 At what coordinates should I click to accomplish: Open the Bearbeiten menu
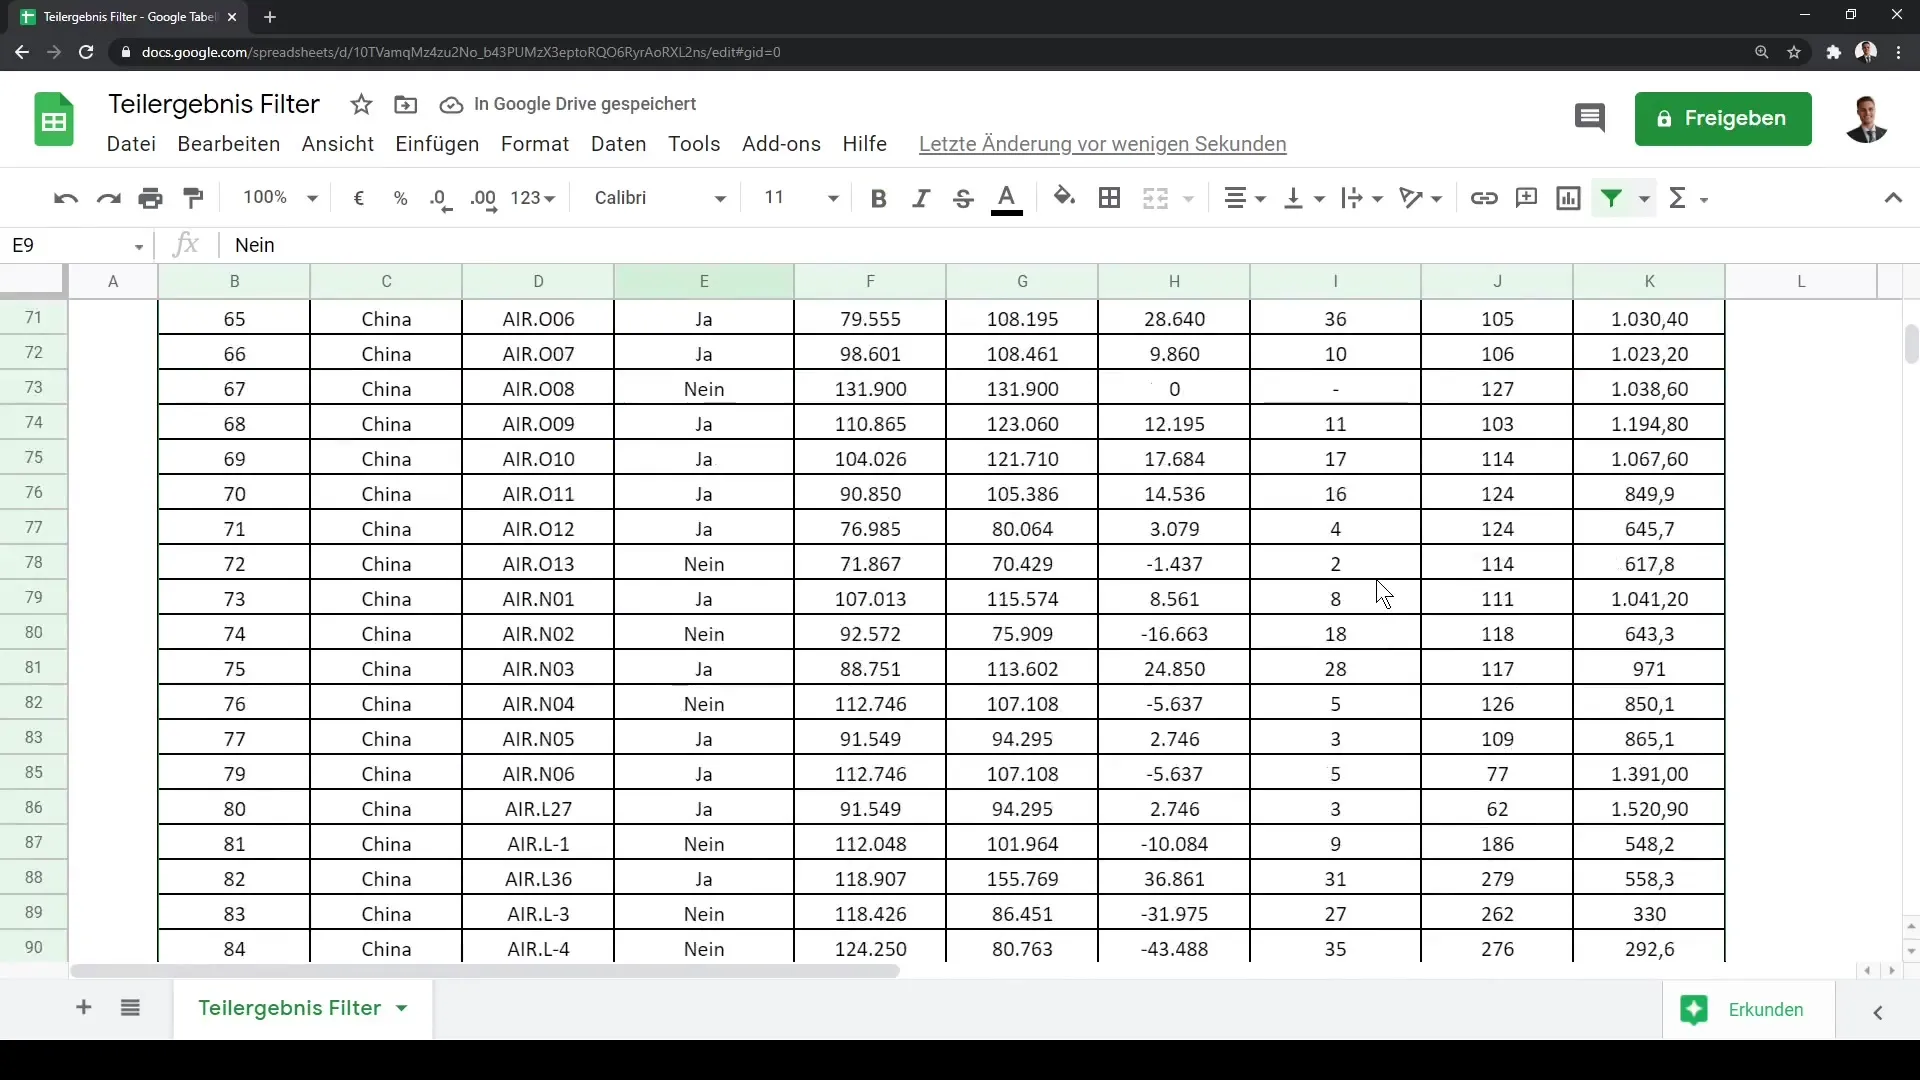[229, 144]
